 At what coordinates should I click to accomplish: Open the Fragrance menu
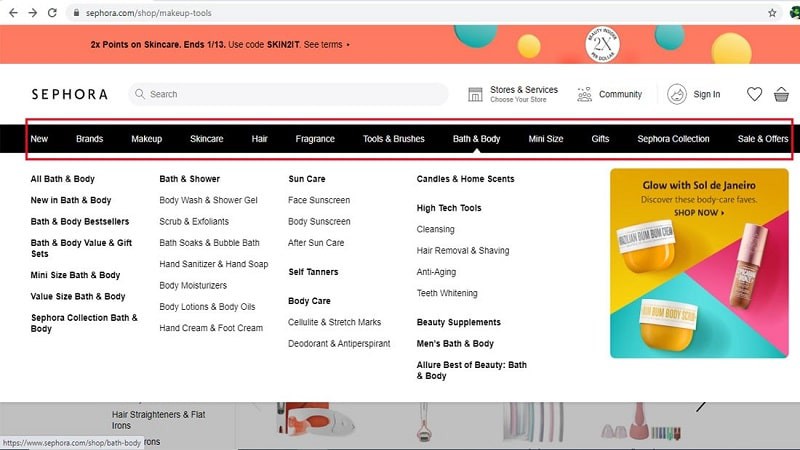point(315,139)
